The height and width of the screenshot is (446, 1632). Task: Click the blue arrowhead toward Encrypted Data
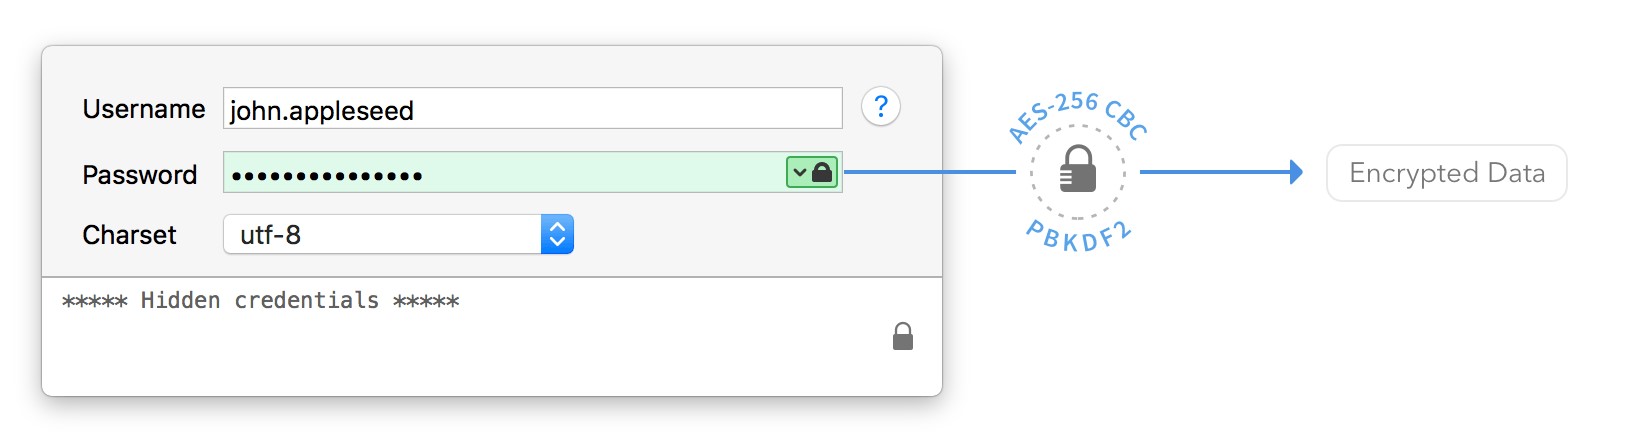click(1297, 172)
